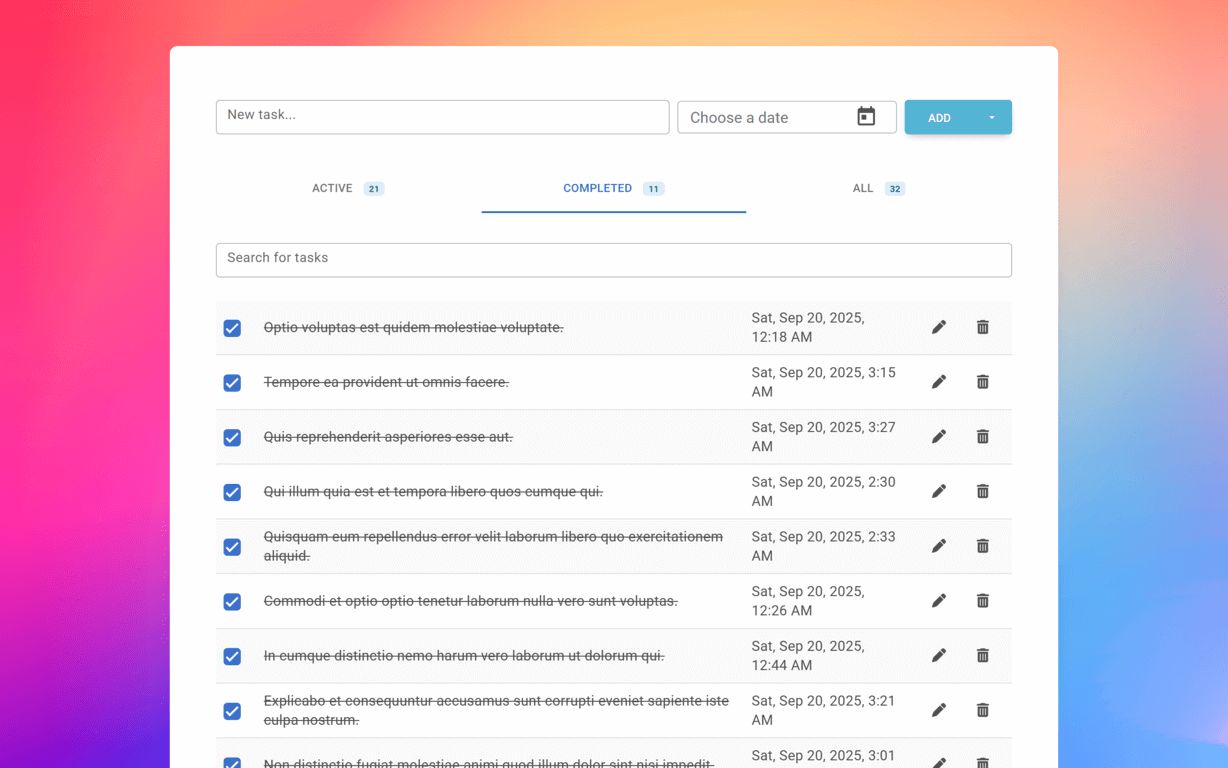The image size is (1228, 768).
Task: Edit the 'Explicabo et consequuntur' task
Action: pos(938,710)
